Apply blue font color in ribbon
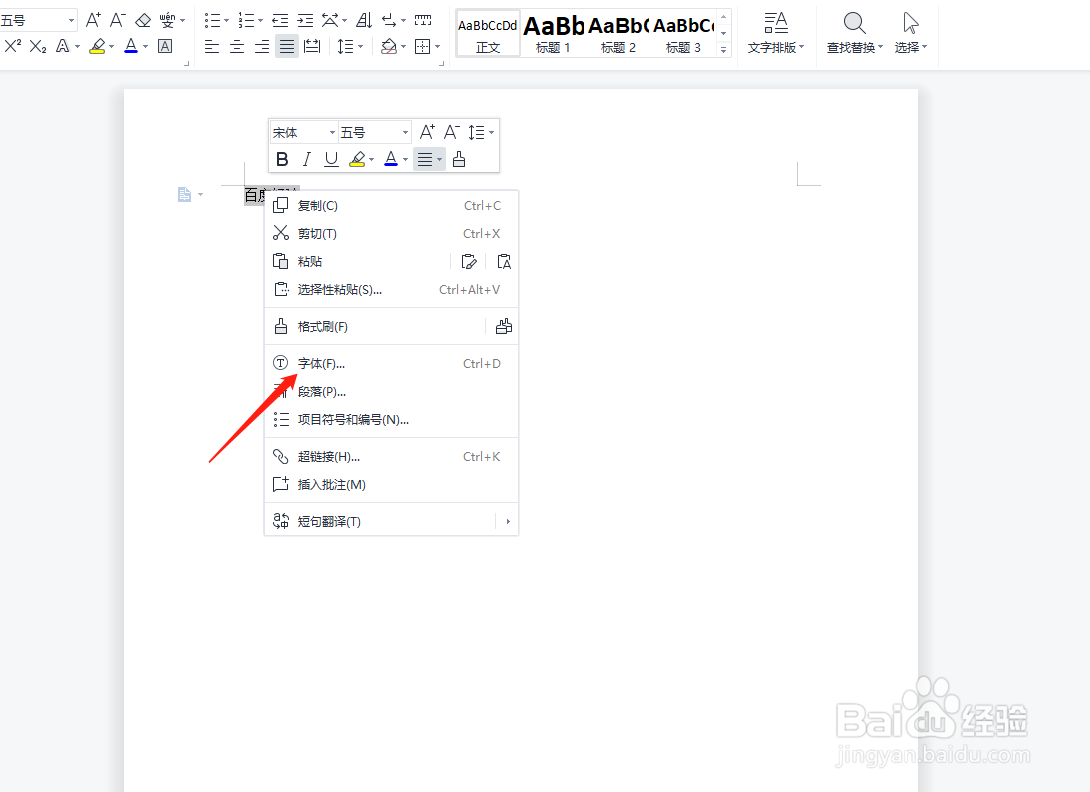This screenshot has height=792, width=1090. 131,47
